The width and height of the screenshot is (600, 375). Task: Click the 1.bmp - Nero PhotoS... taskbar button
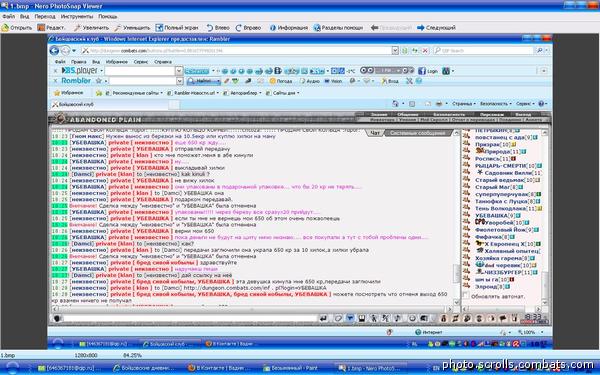click(x=370, y=368)
